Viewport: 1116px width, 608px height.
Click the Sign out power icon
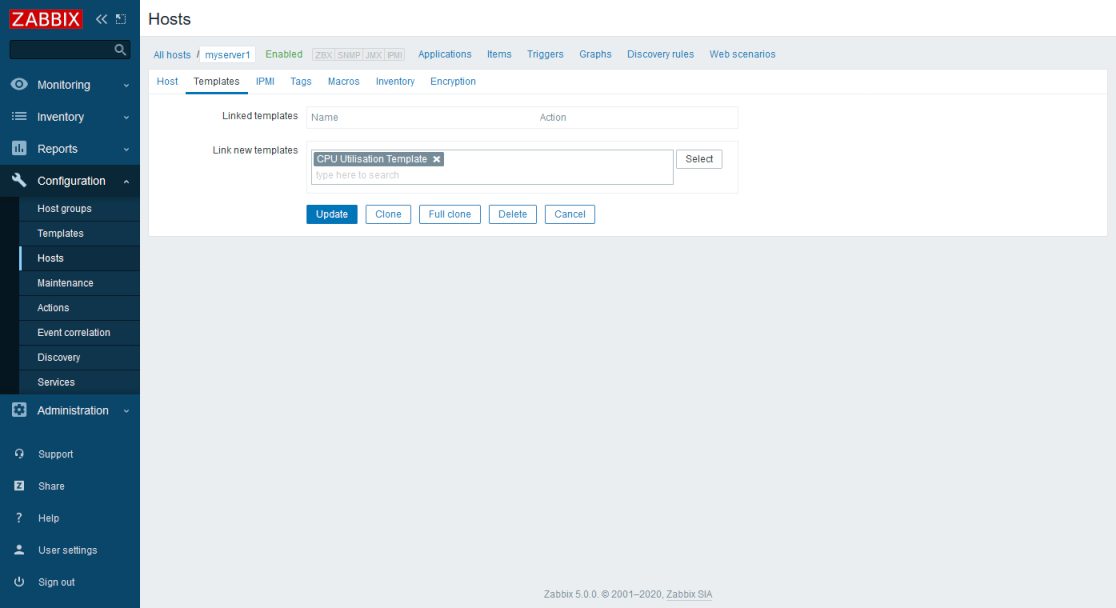(19, 582)
